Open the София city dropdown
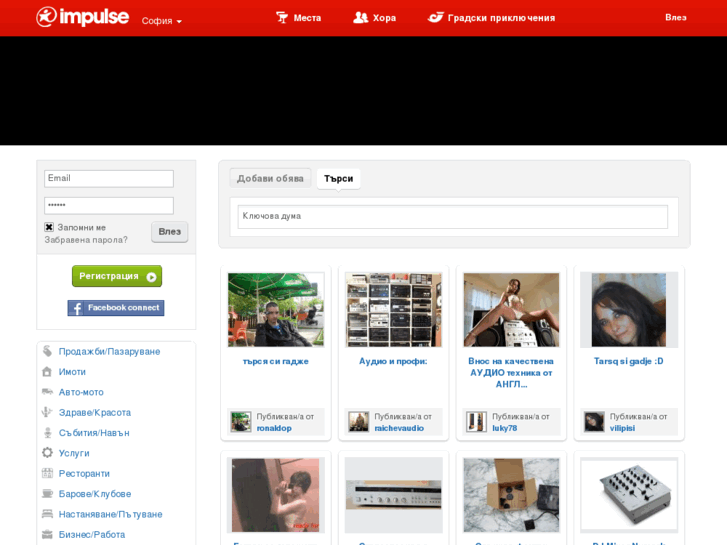 pos(161,21)
